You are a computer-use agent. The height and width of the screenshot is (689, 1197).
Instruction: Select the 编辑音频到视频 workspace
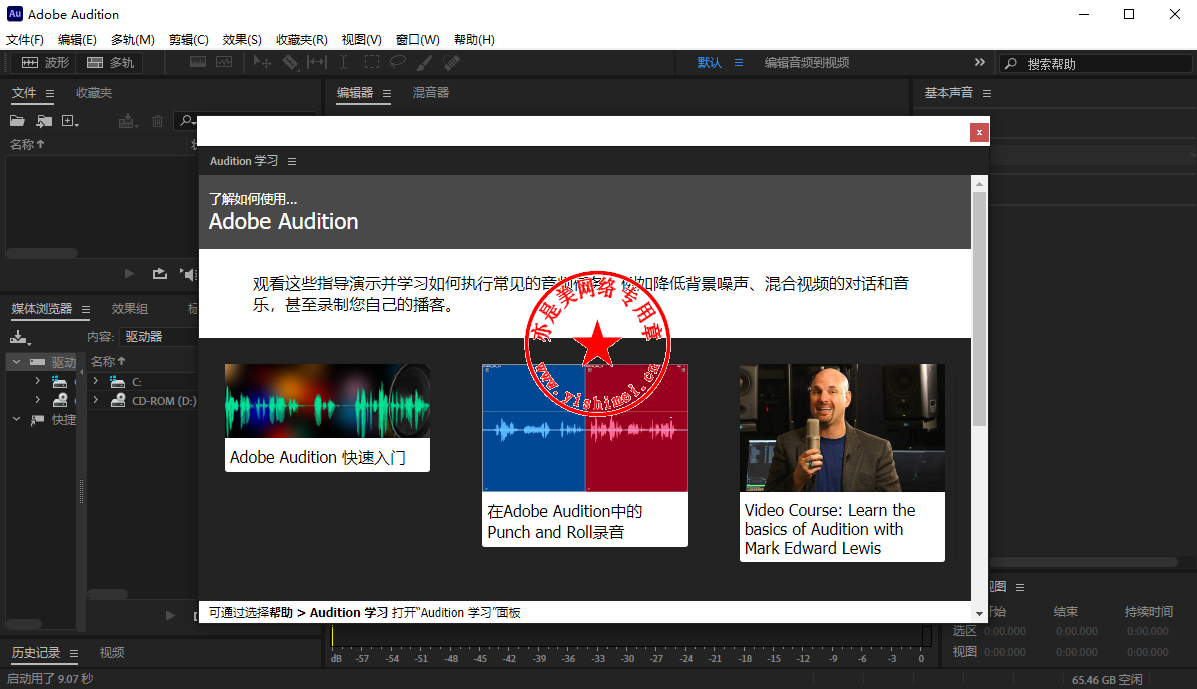click(807, 63)
